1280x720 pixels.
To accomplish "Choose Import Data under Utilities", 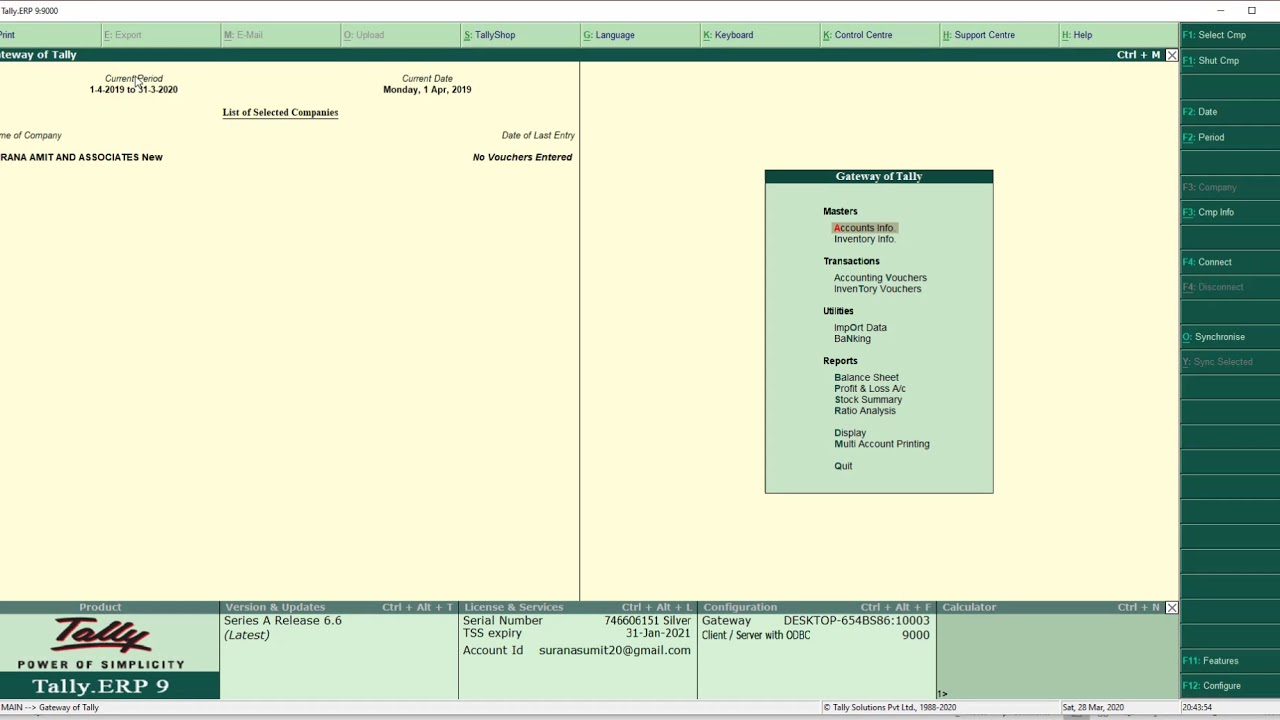I will click(860, 328).
